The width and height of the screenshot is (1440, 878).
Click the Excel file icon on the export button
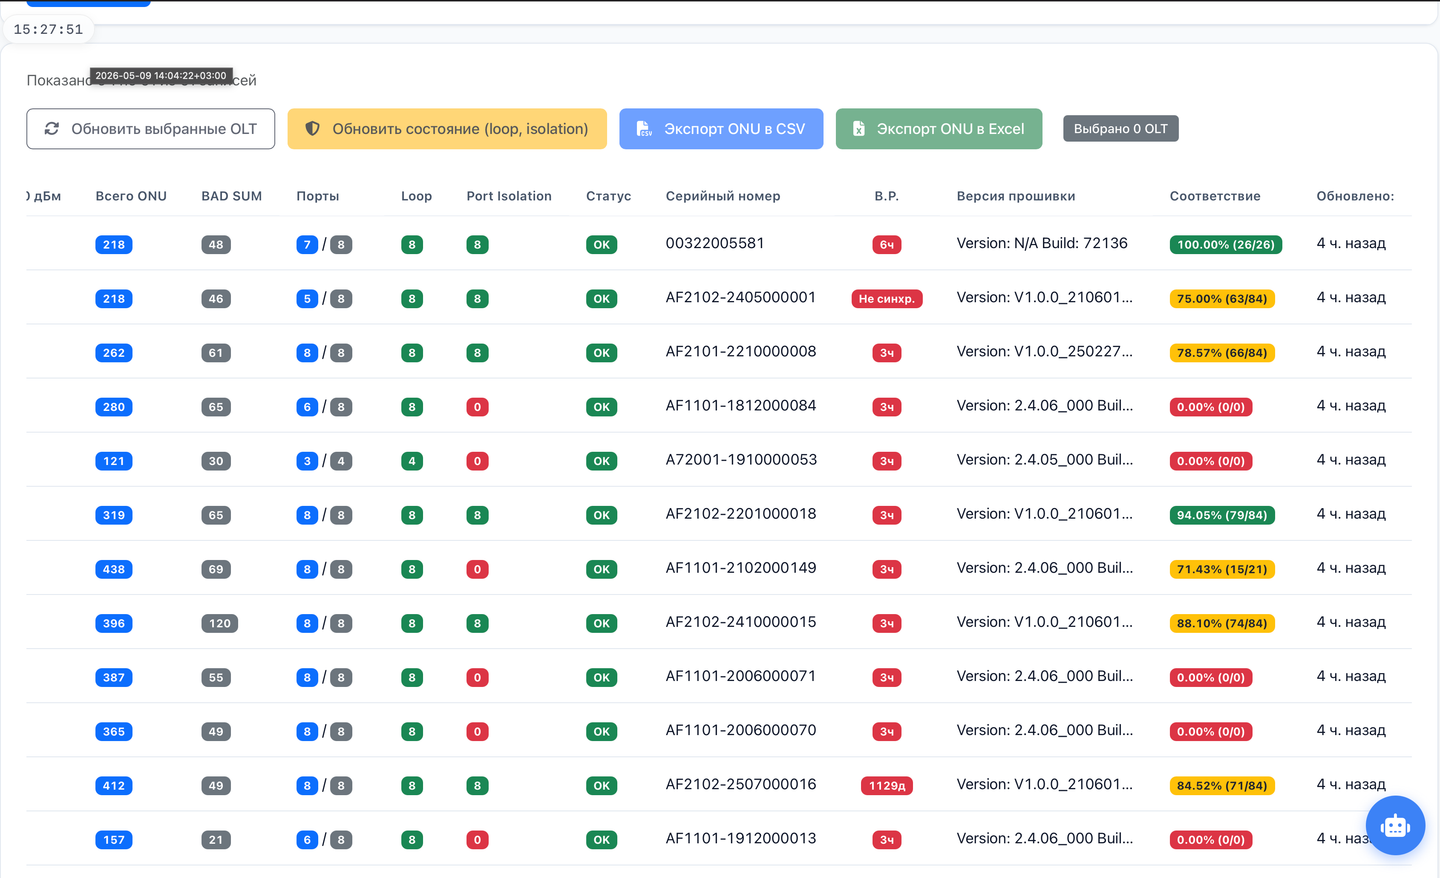(x=858, y=129)
